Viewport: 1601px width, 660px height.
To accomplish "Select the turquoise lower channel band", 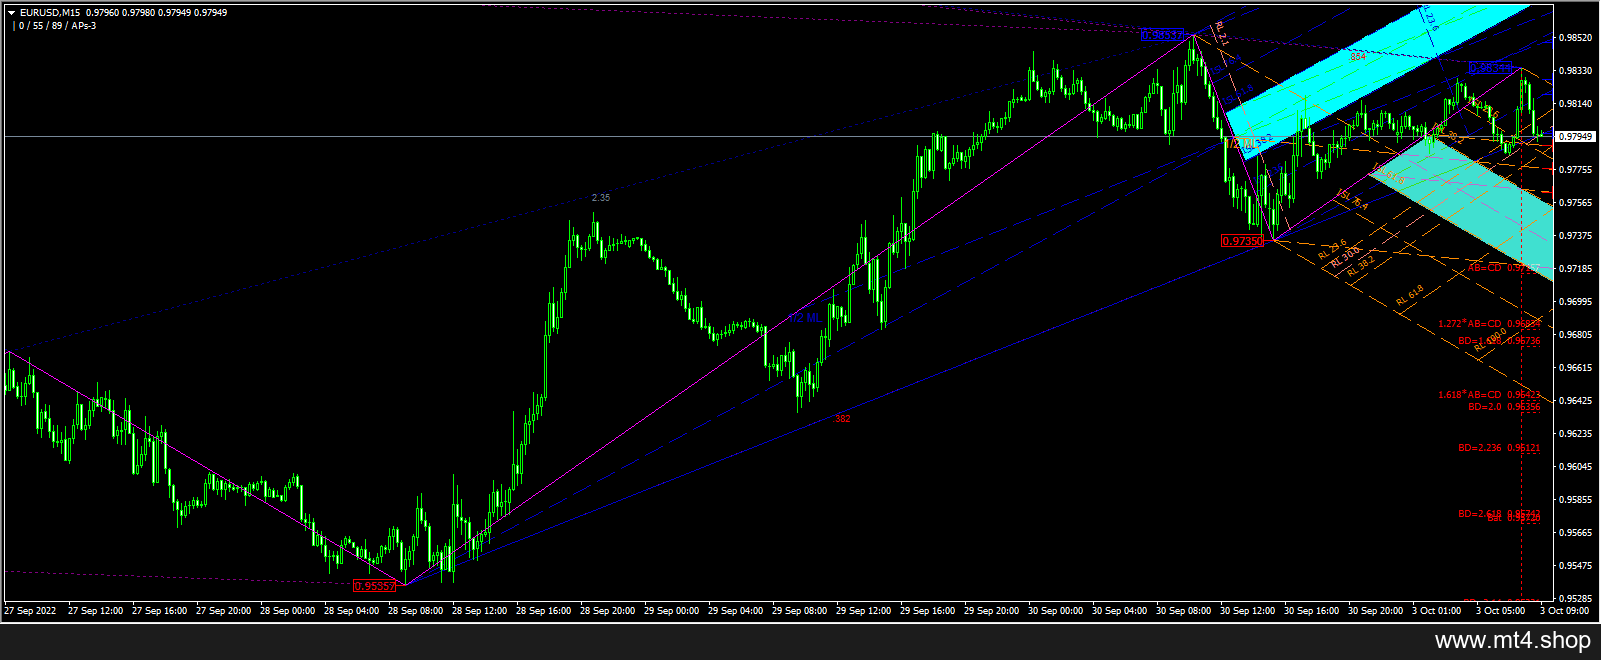I will point(1462,208).
